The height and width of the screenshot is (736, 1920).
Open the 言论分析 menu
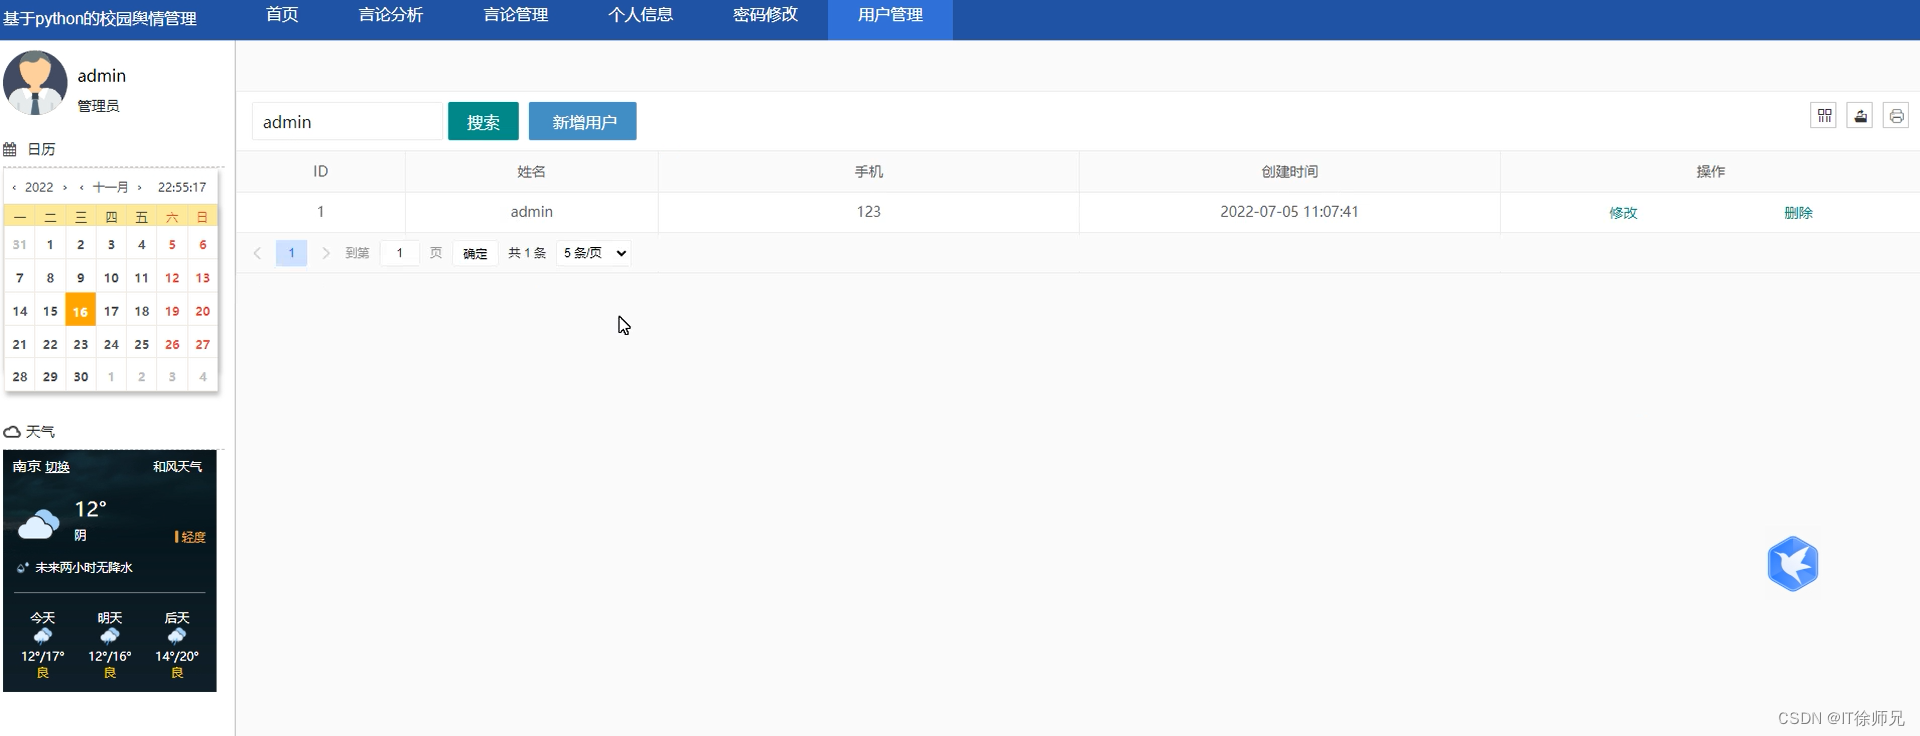(x=391, y=15)
